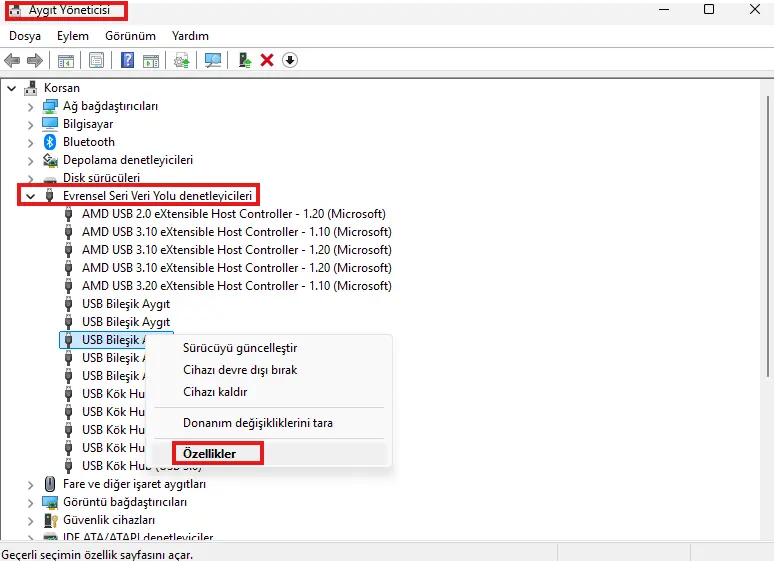Expand the Bilgisayar category
This screenshot has height=561, width=774.
click(x=31, y=124)
